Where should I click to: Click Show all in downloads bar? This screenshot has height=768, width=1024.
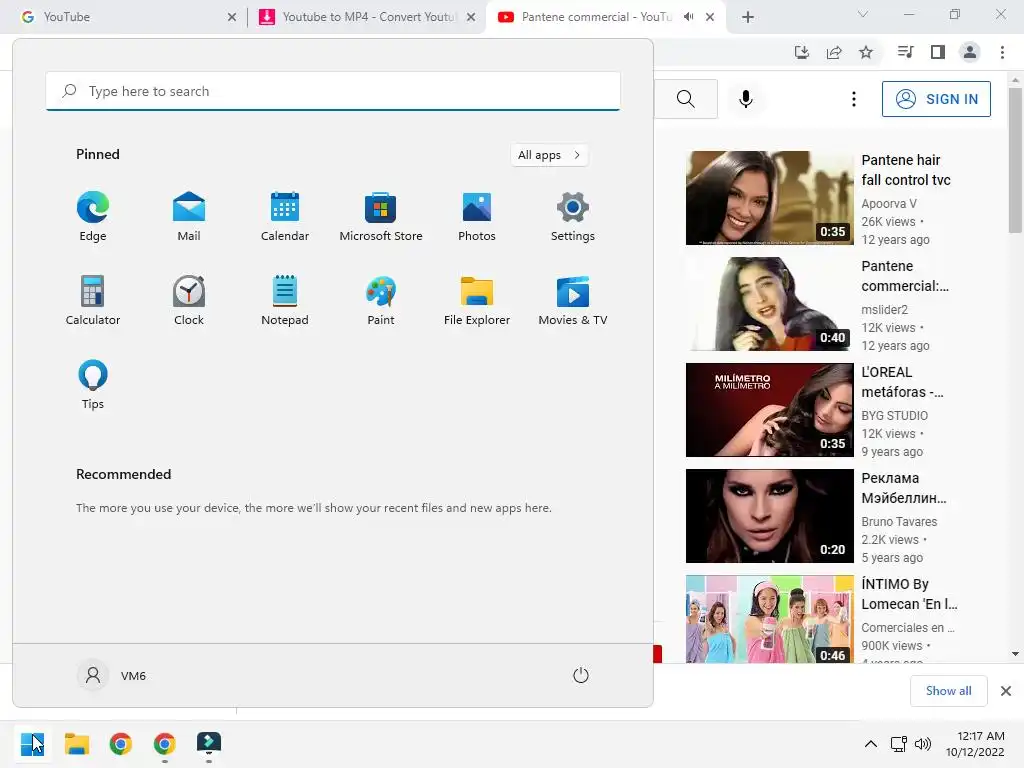click(x=948, y=691)
